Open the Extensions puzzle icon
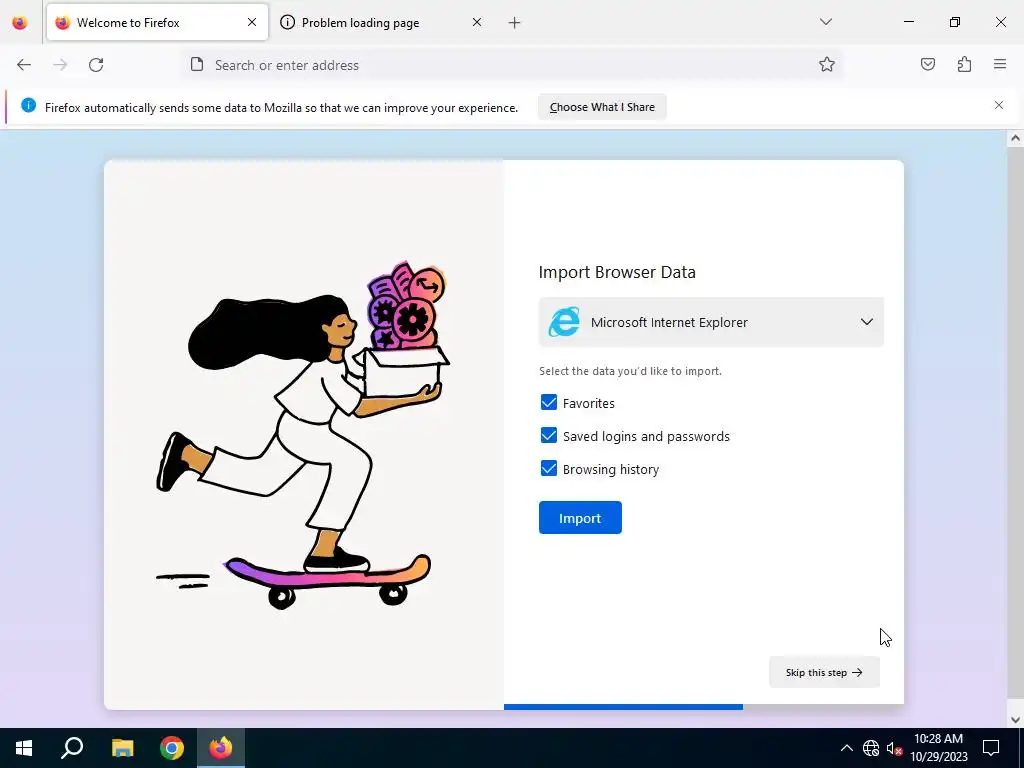 tap(964, 64)
